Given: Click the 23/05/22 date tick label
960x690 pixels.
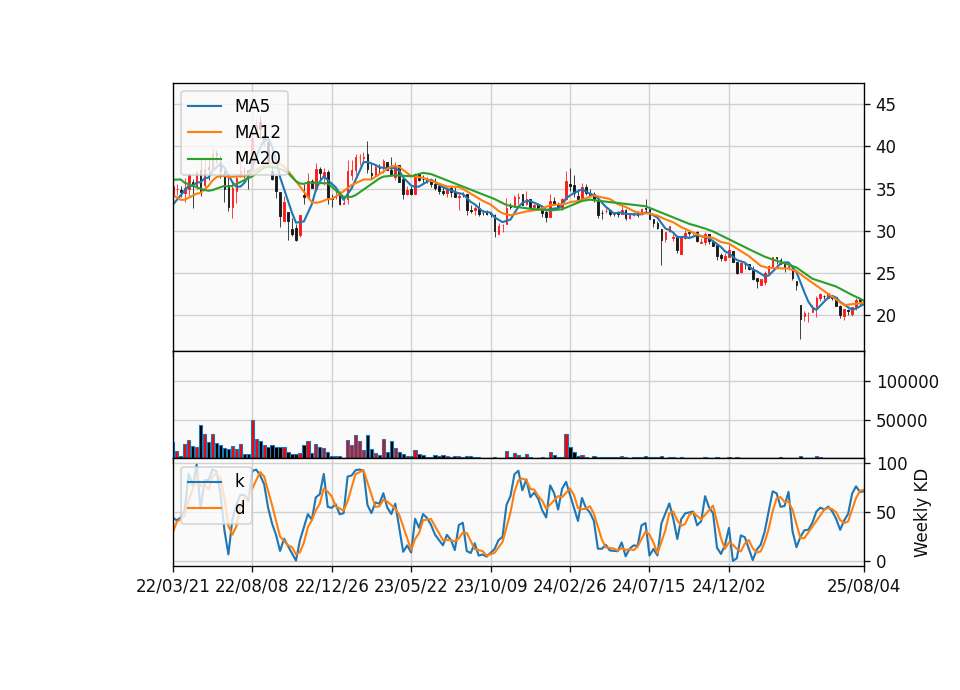Looking at the screenshot, I should click(x=411, y=586).
